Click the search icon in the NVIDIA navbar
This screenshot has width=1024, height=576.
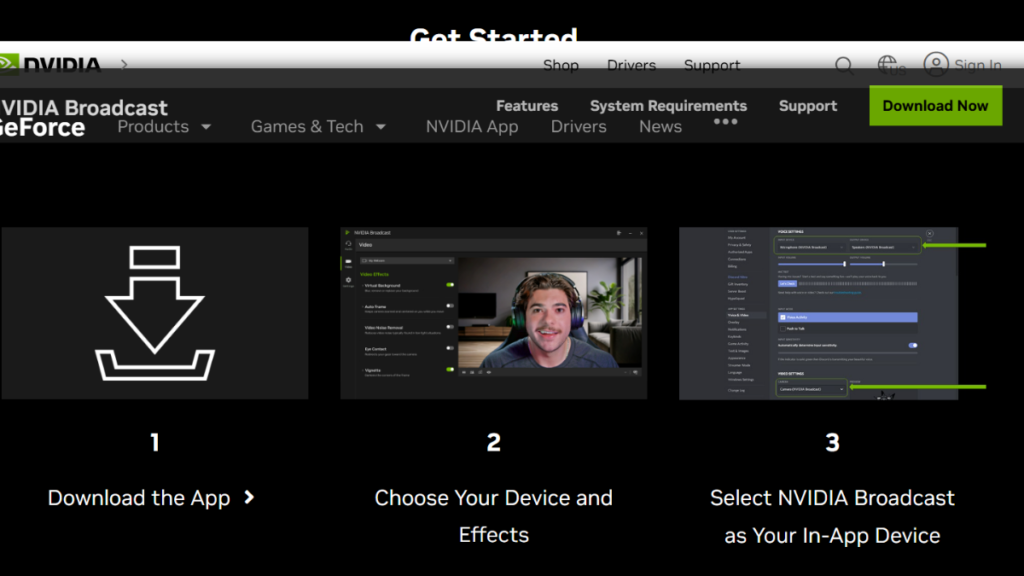click(844, 65)
